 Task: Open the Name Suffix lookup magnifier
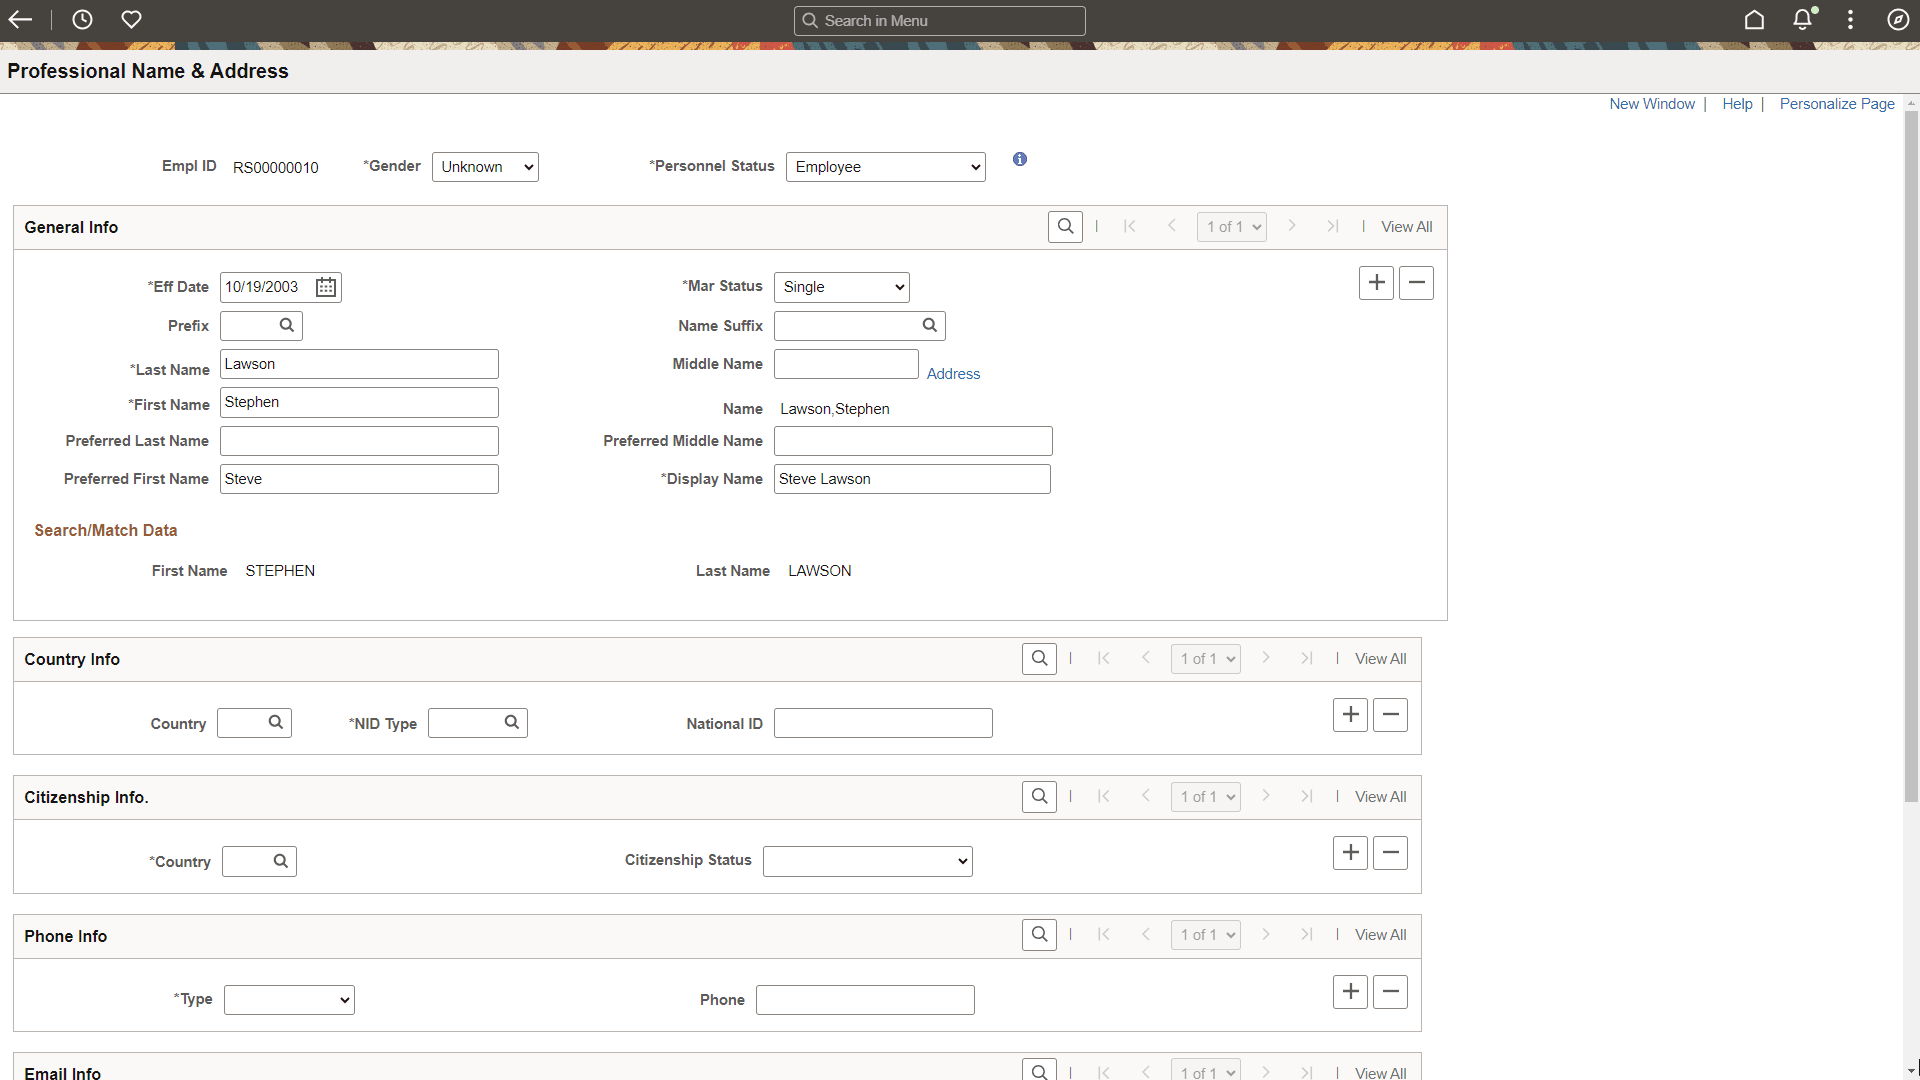point(929,325)
